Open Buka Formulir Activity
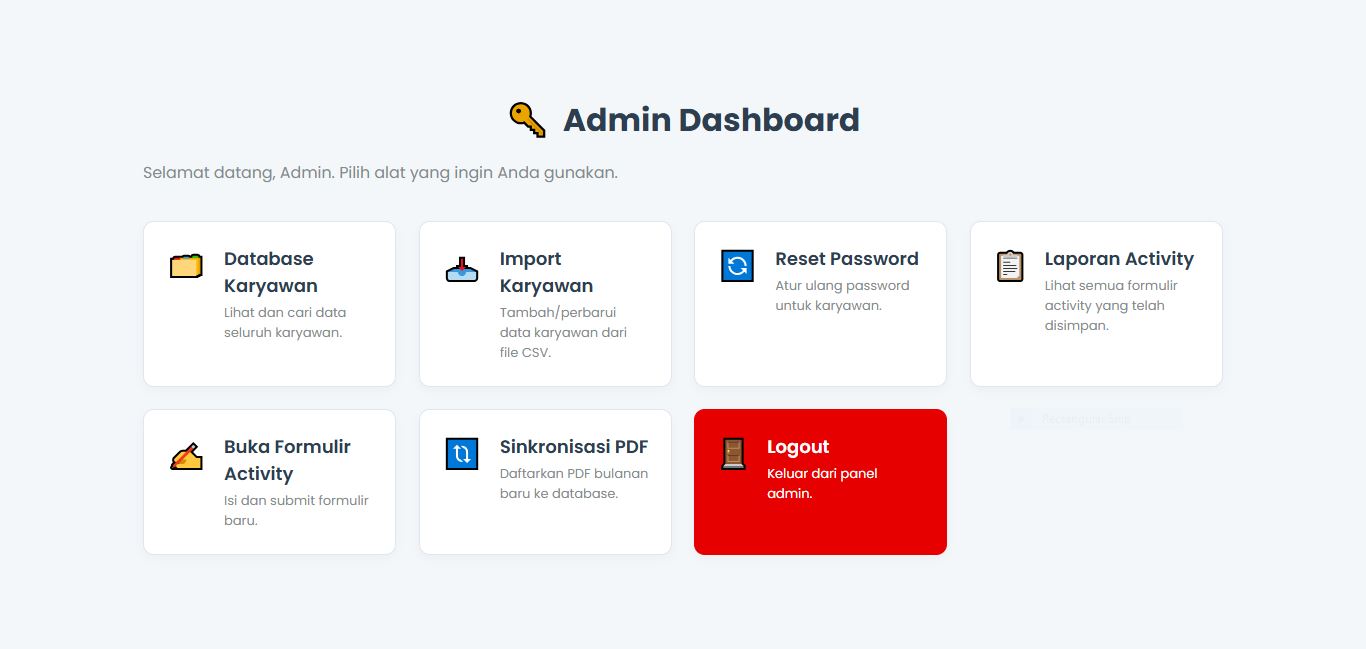The image size is (1366, 649). 269,480
